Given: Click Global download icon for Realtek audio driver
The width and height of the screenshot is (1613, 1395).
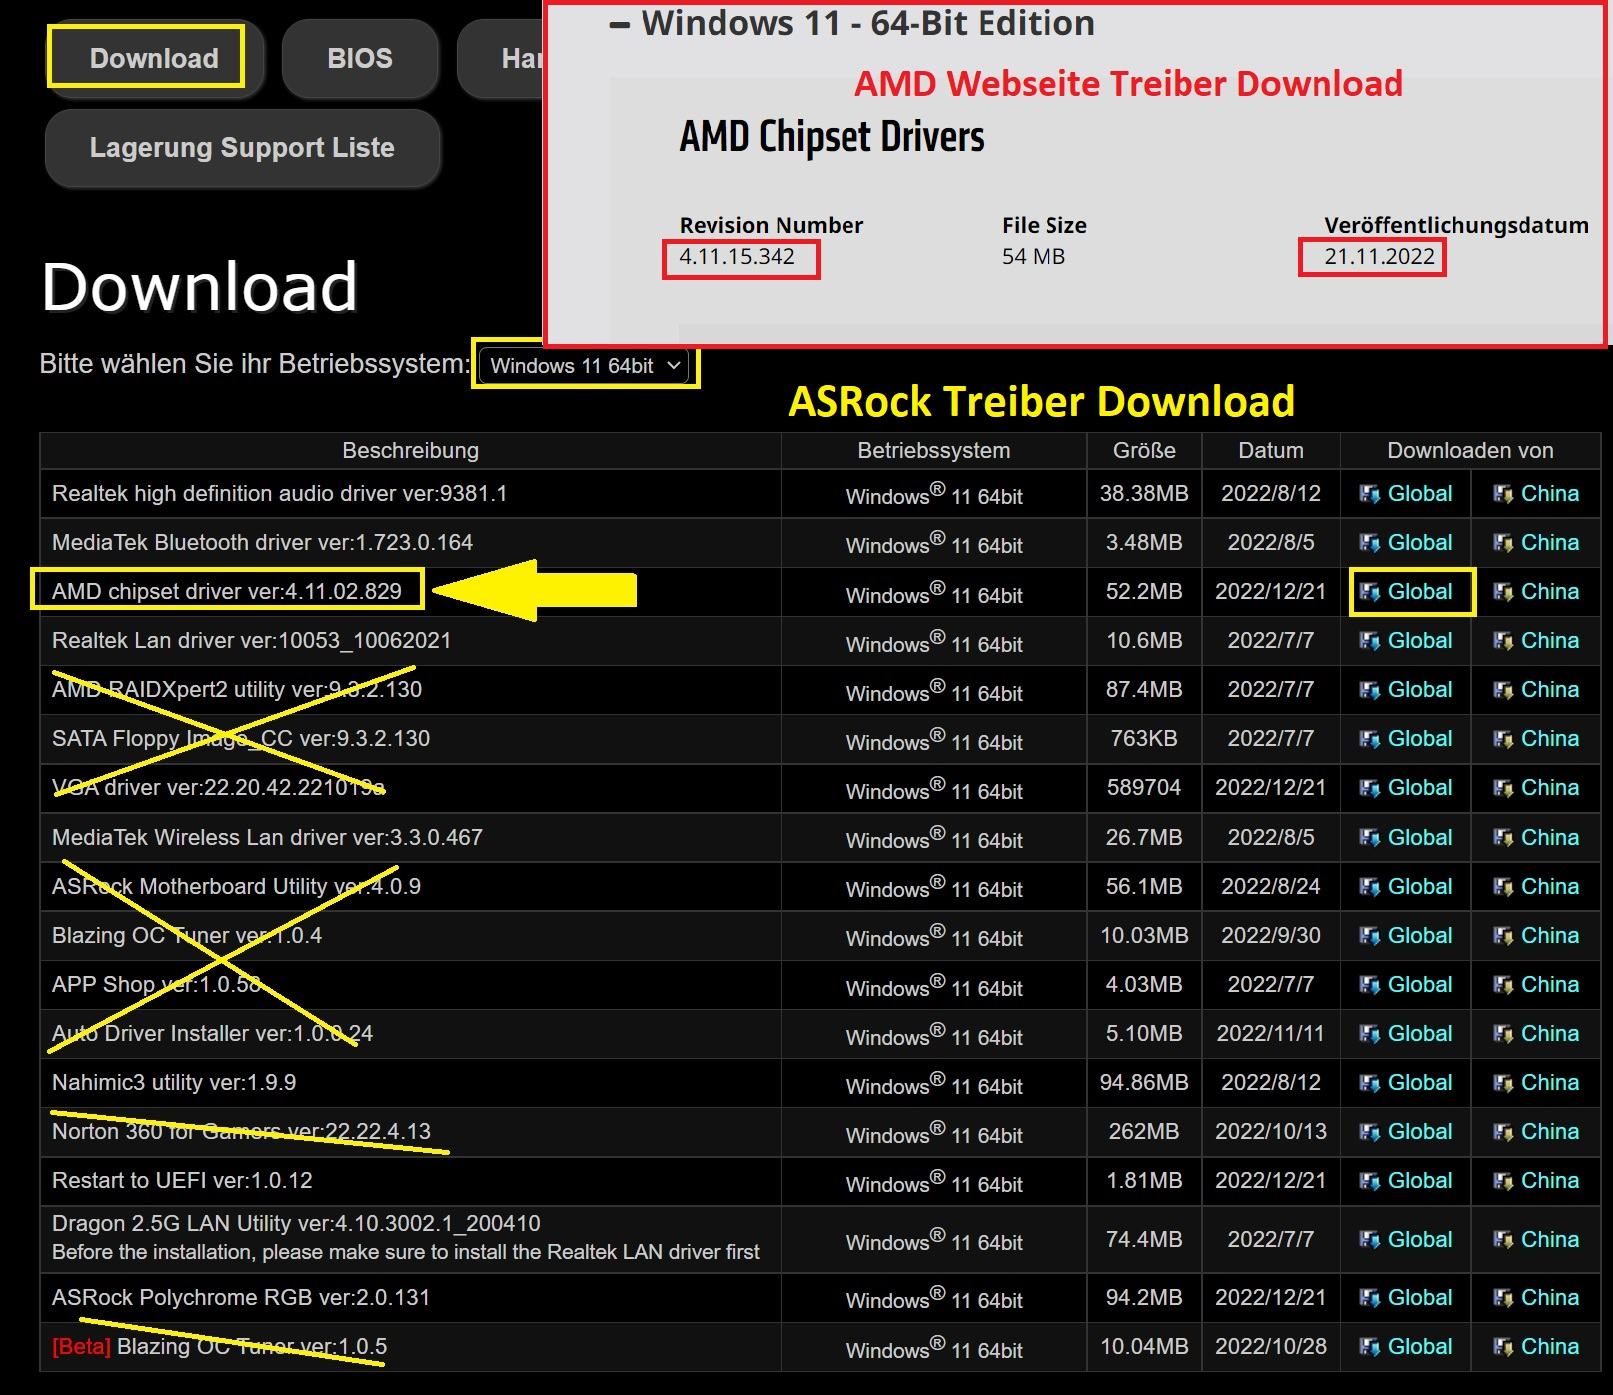Looking at the screenshot, I should (1369, 494).
